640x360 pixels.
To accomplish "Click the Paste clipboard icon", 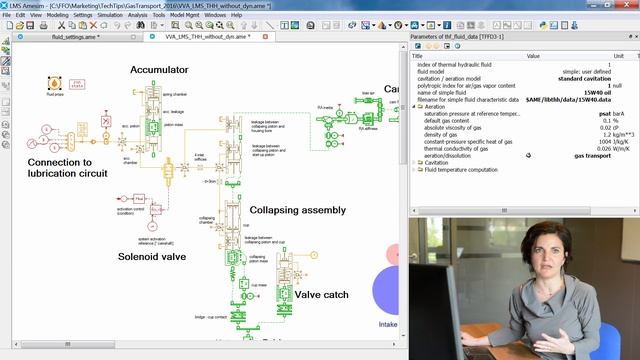I will click(82, 25).
